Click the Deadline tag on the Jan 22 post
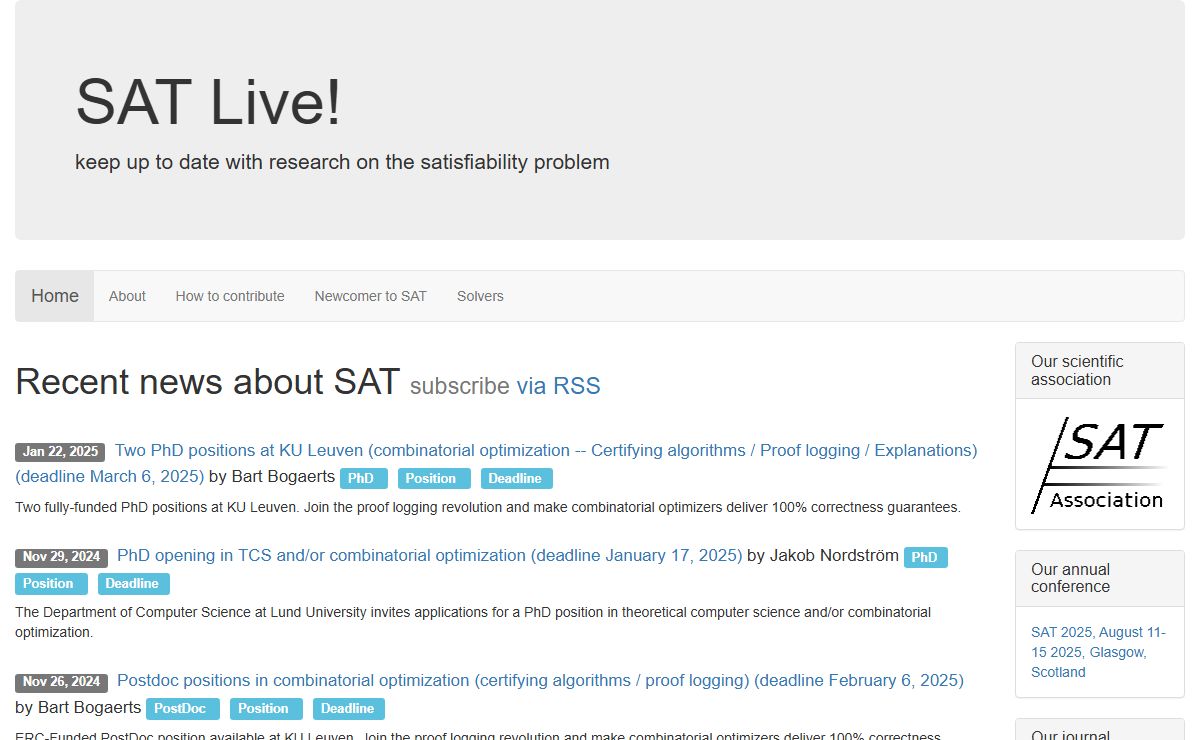This screenshot has height=740, width=1200. [515, 478]
